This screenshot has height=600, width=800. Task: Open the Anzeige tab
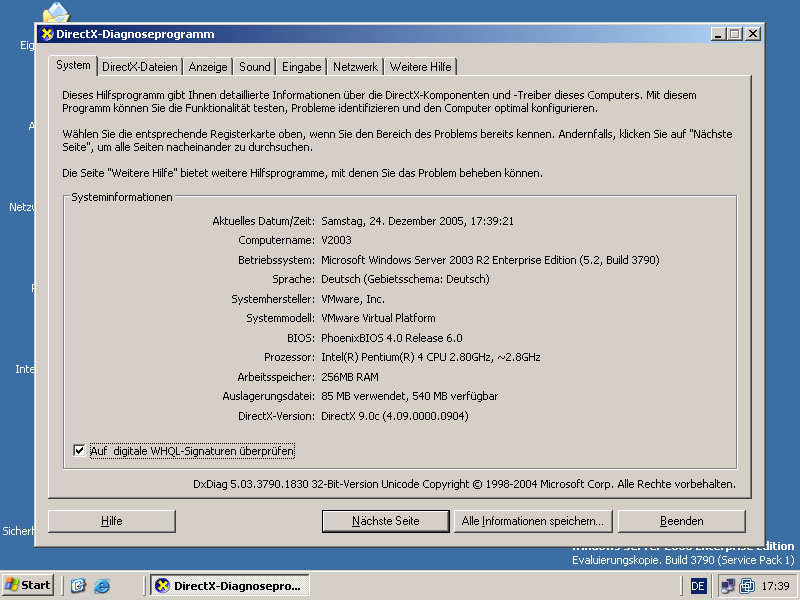coord(208,67)
